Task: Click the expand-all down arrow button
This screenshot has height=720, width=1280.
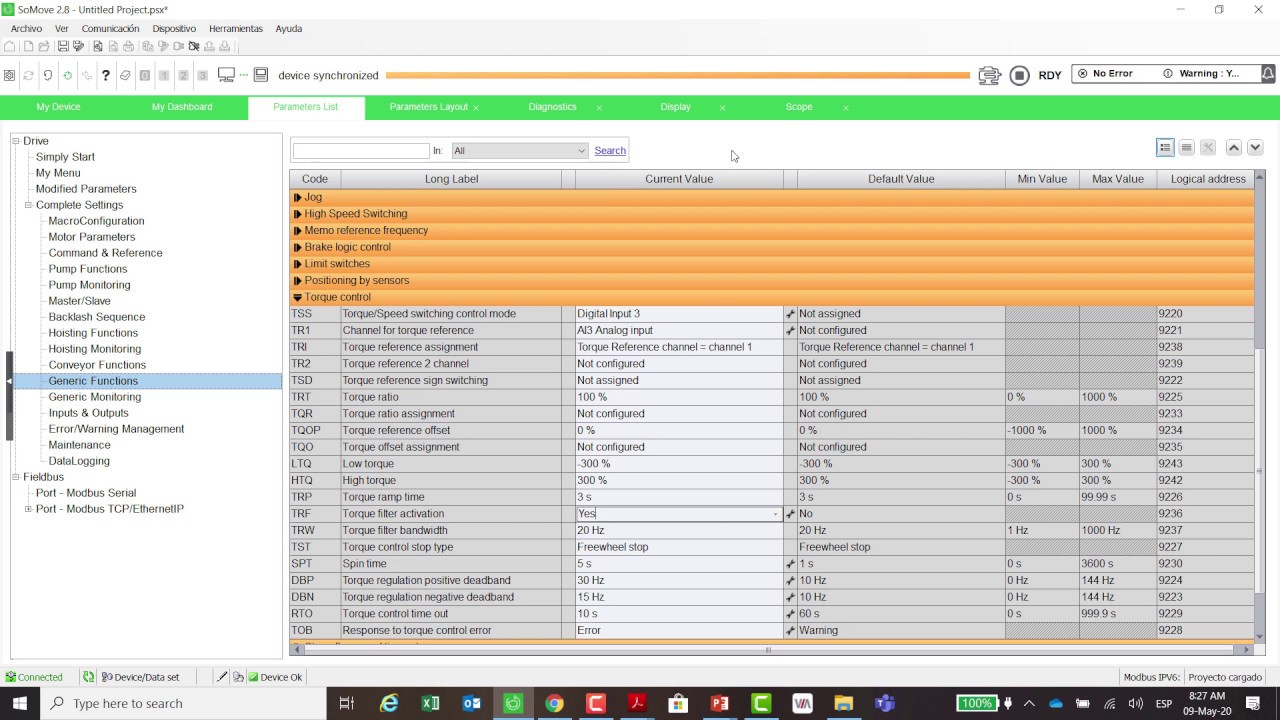Action: (1255, 148)
